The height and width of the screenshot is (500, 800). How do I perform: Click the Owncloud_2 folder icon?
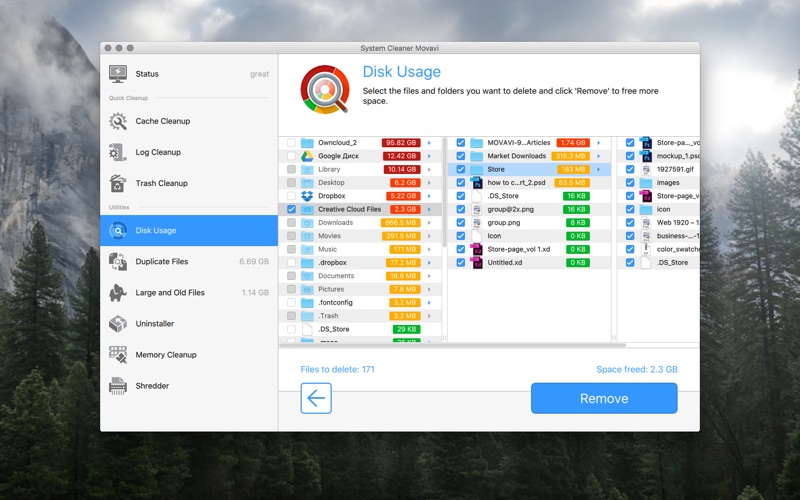[x=307, y=143]
